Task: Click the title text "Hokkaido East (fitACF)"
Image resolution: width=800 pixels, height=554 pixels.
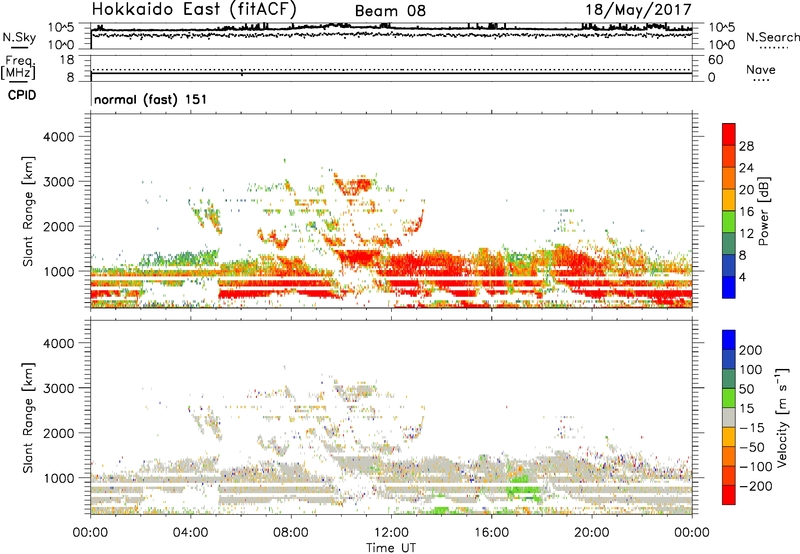Action: pos(194,9)
